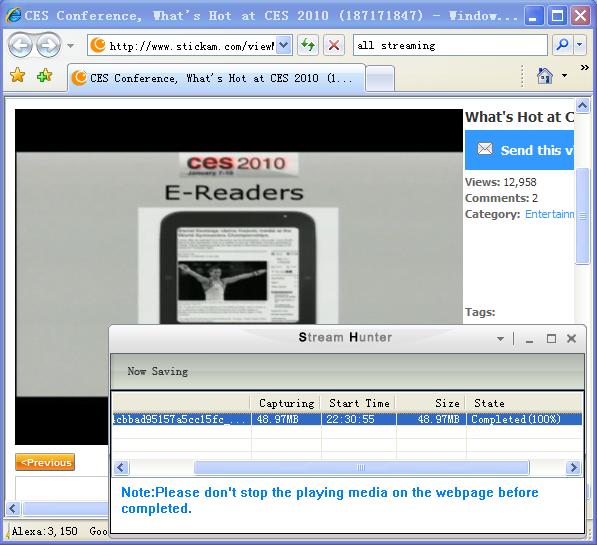Screen dimensions: 597x545
Task: Click the 'Comments: 2' text
Action: click(501, 198)
